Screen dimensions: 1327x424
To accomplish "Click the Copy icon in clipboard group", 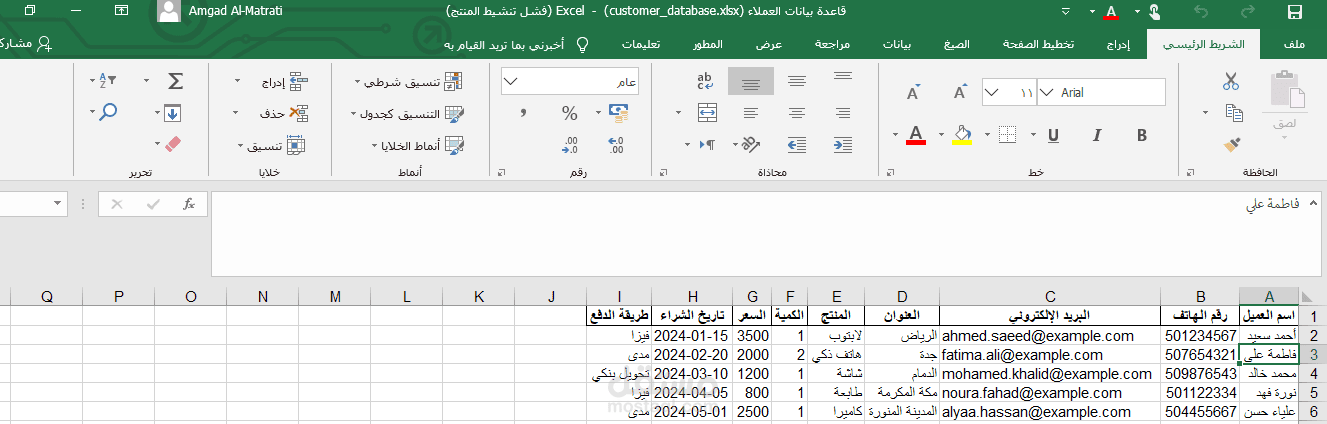I will click(x=1234, y=113).
